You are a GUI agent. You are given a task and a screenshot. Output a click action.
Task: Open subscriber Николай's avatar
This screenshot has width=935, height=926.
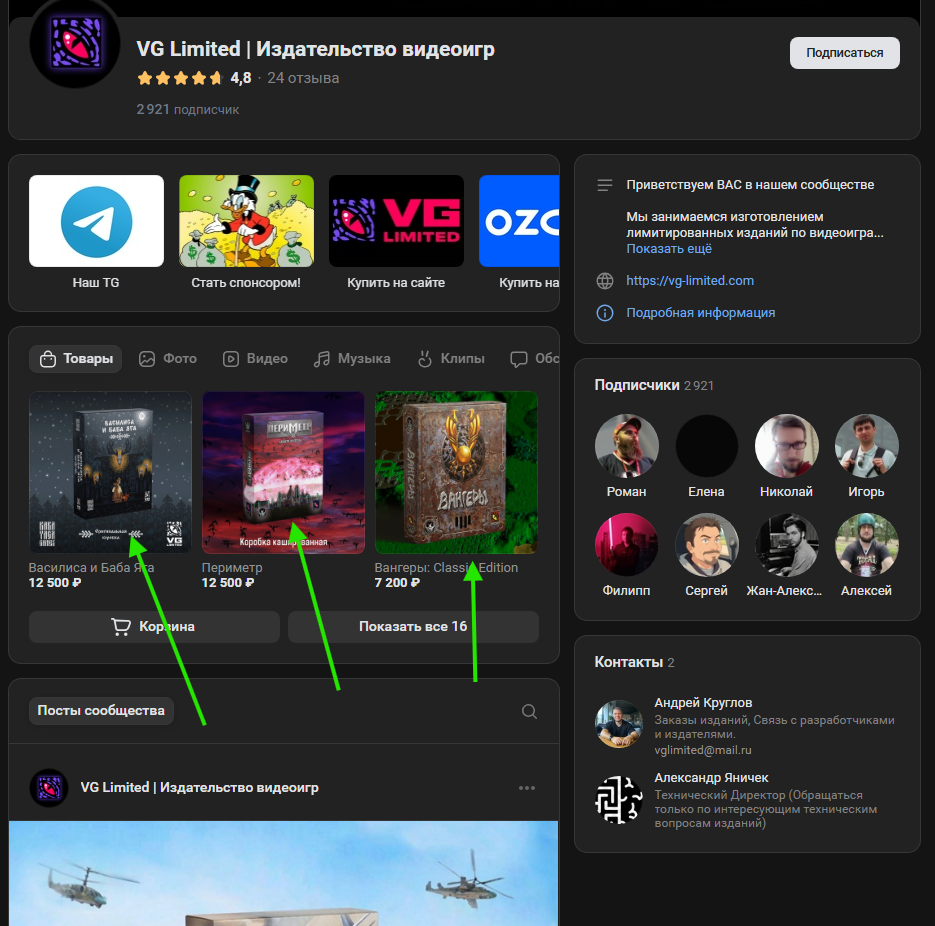[x=787, y=446]
